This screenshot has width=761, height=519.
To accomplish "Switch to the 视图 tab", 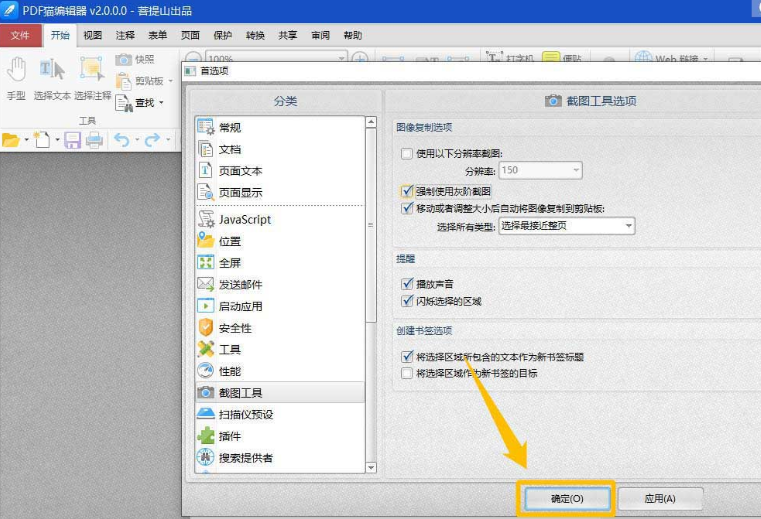I will pyautogui.click(x=92, y=35).
